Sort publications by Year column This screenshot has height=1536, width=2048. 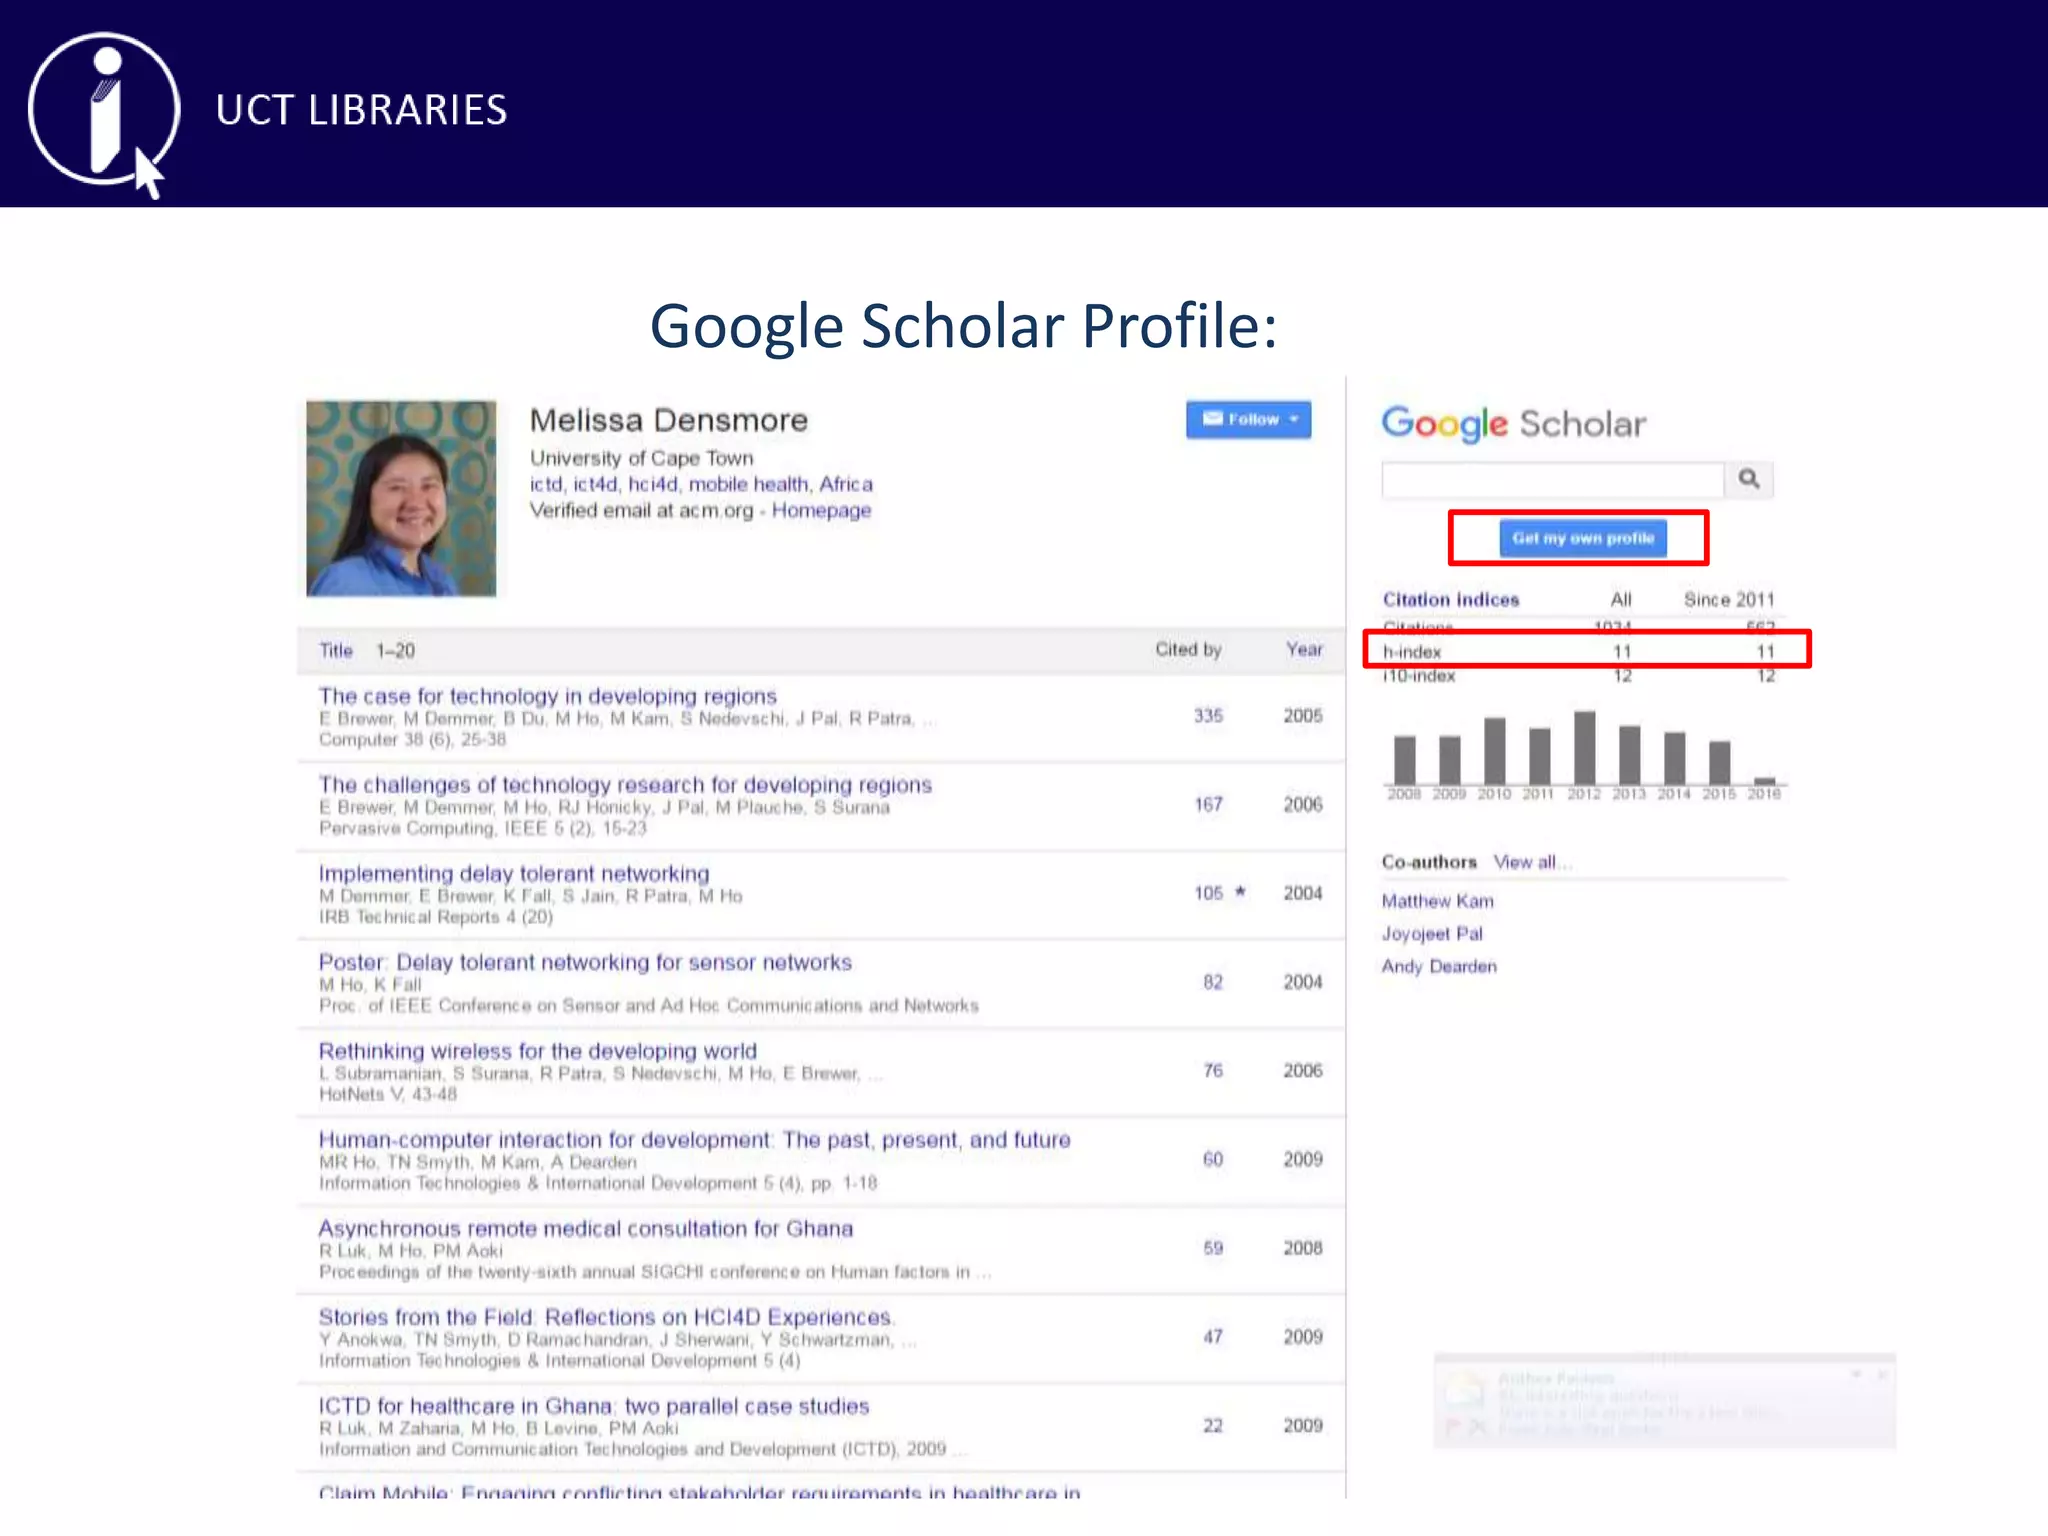[x=1303, y=649]
